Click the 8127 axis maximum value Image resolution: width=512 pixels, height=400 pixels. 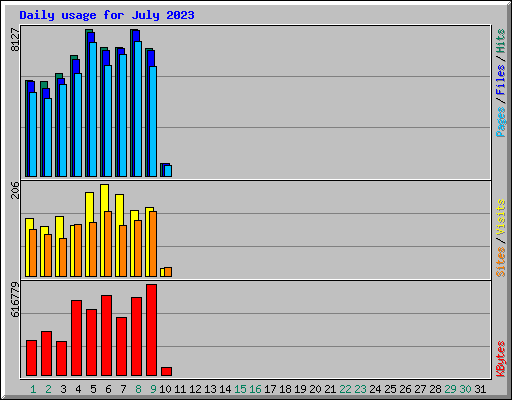15,40
